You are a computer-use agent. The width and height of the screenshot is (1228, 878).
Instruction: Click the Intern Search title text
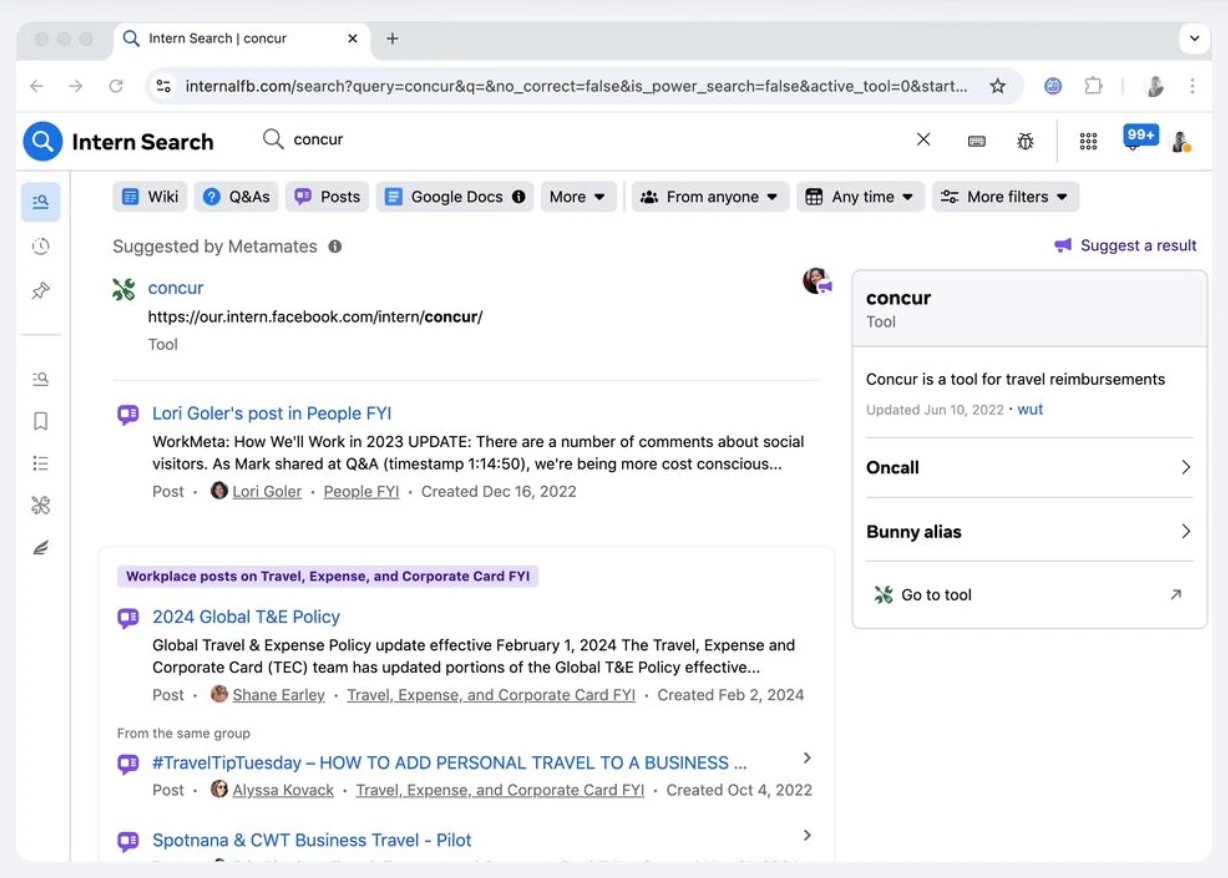(143, 142)
